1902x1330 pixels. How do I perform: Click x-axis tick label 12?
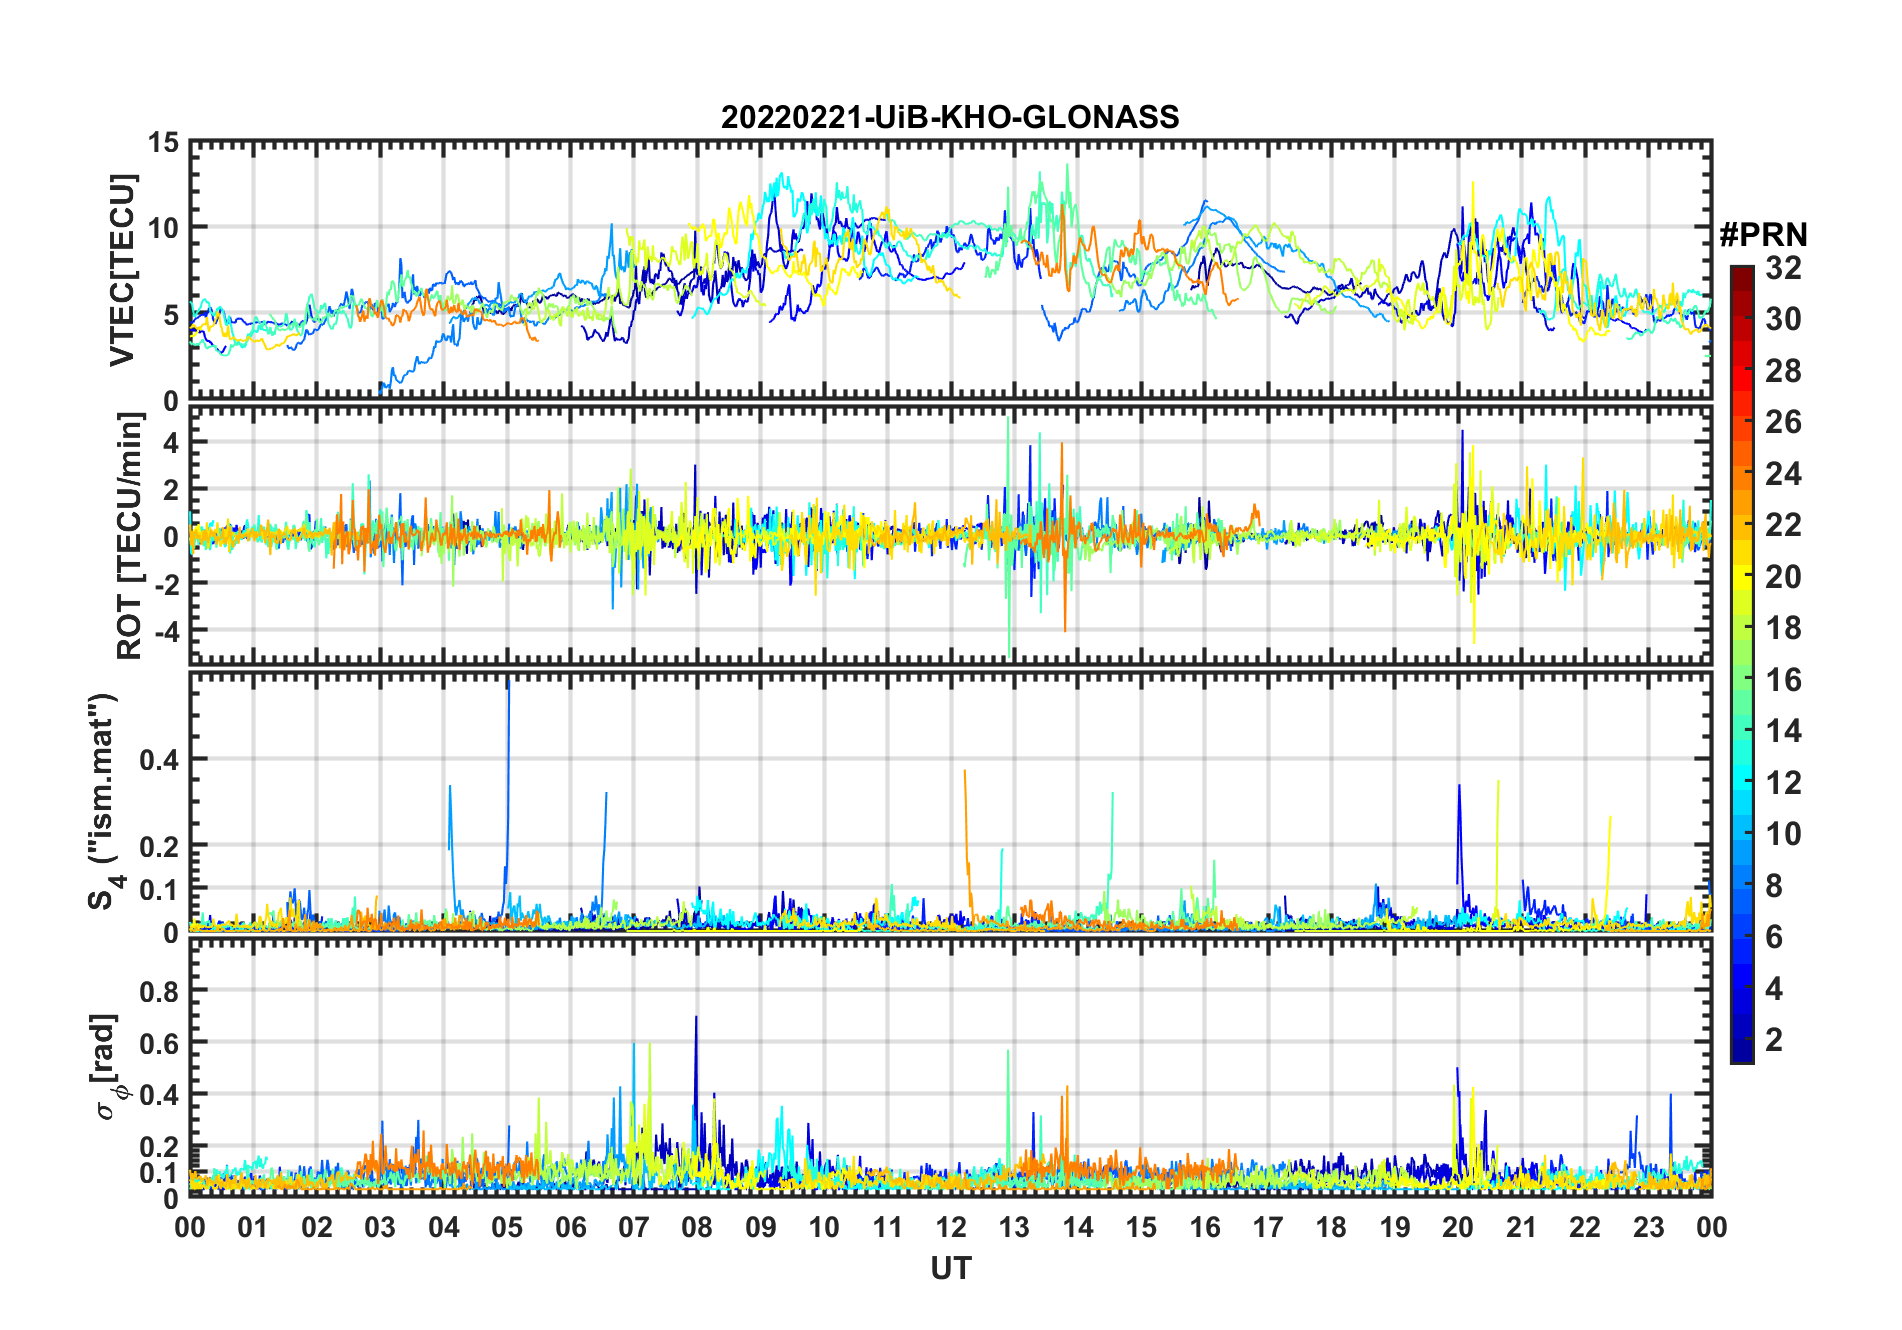(951, 1227)
